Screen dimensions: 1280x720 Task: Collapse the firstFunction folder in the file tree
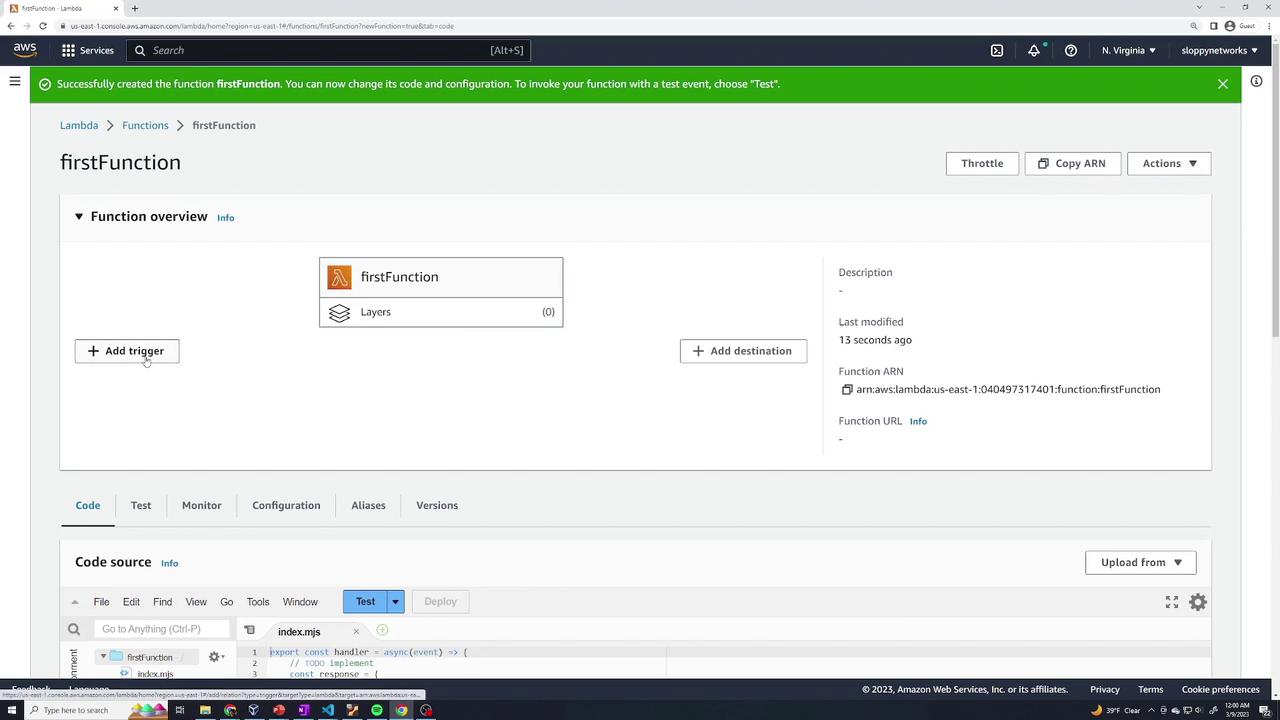(x=103, y=657)
